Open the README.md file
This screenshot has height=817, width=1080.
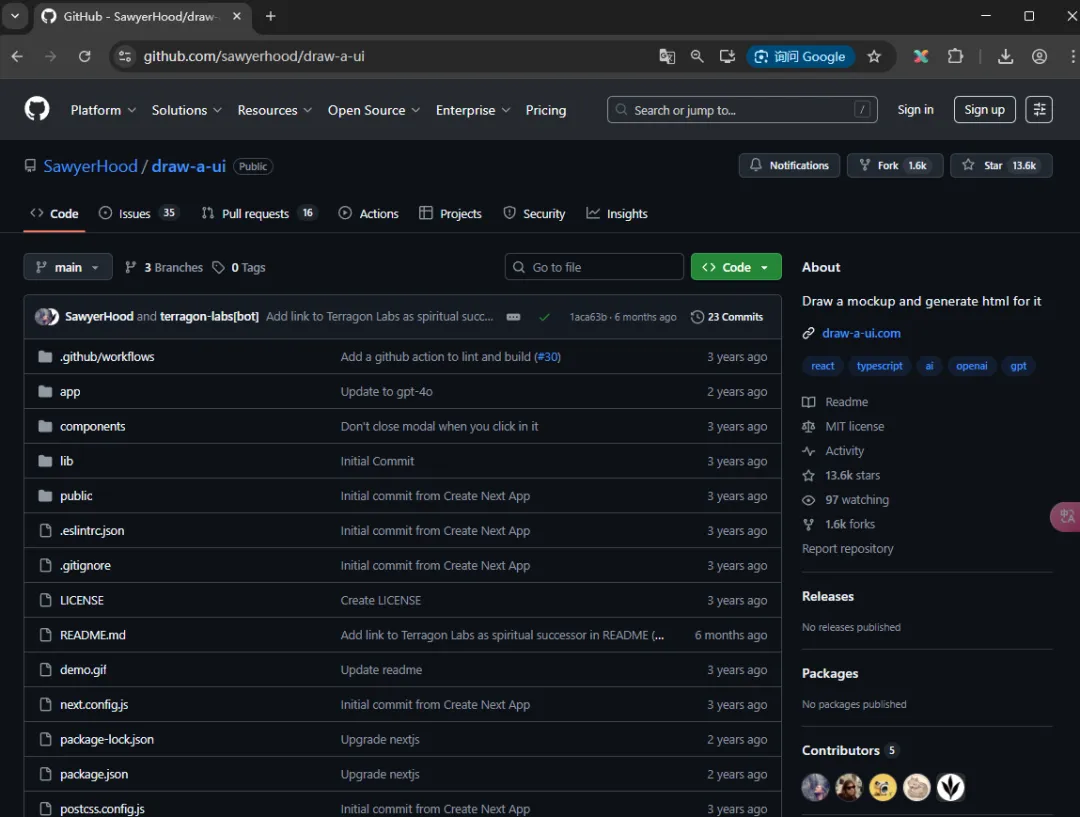[92, 635]
